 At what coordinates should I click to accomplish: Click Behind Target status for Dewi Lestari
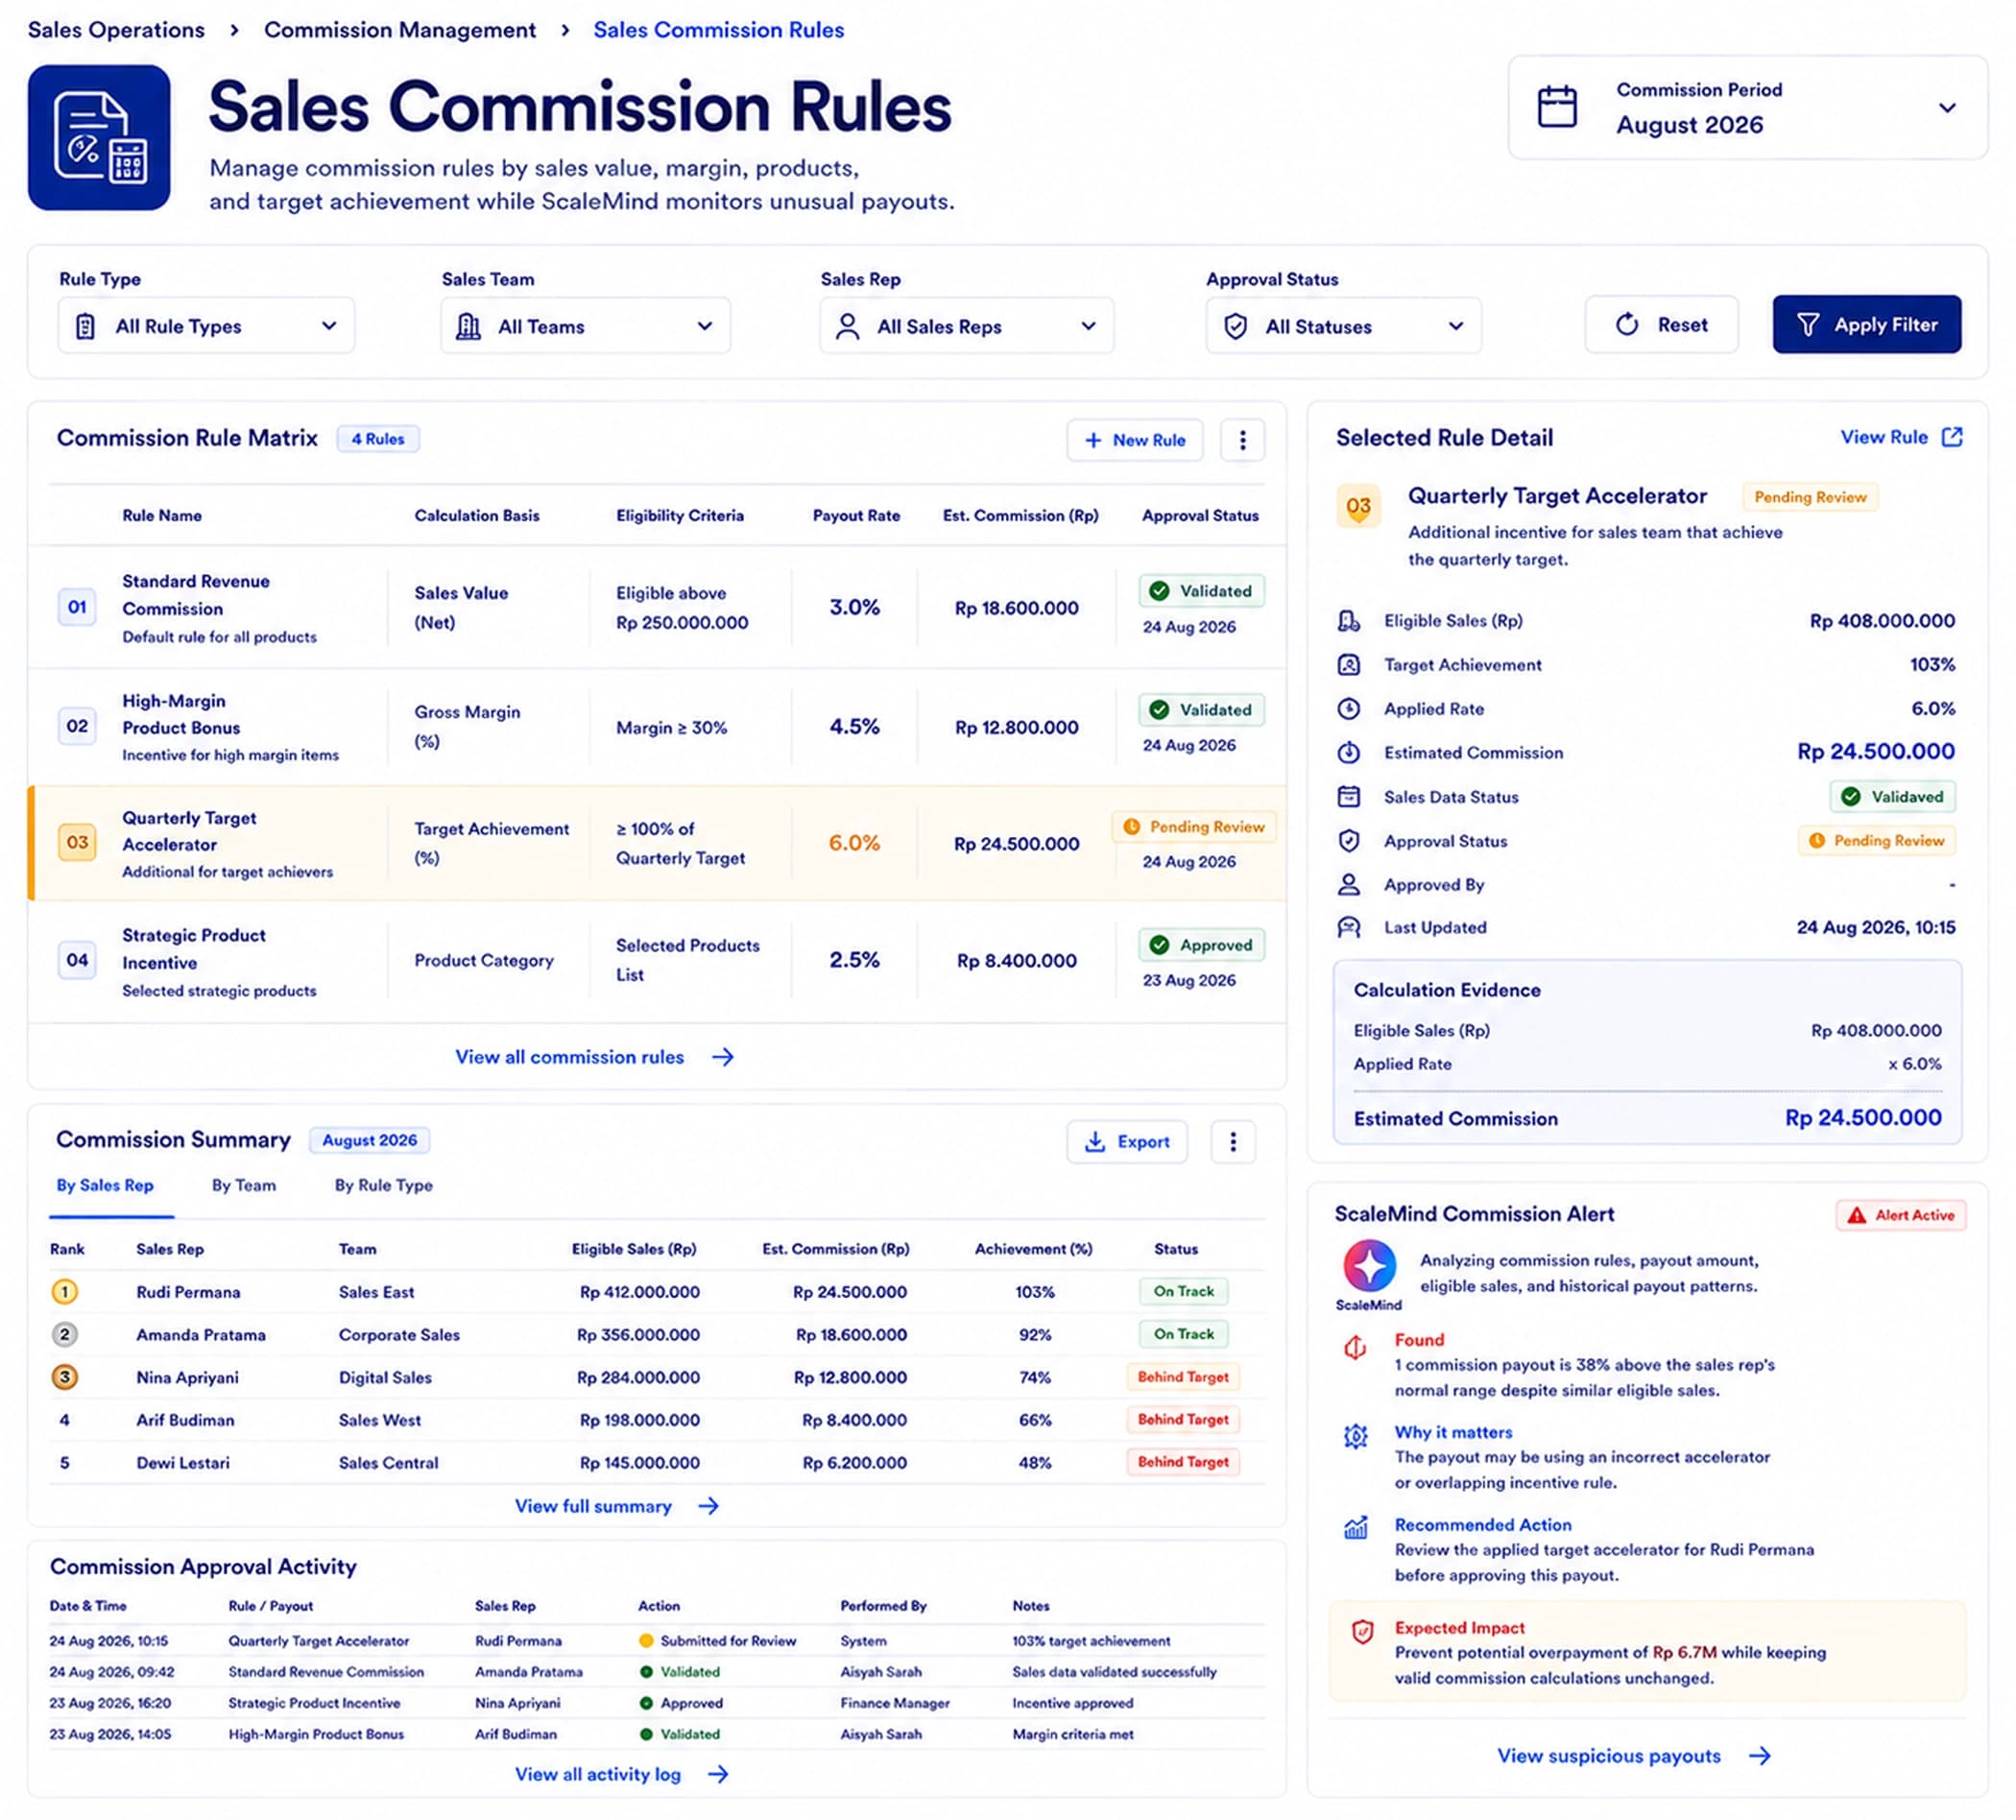pyautogui.click(x=1183, y=1462)
